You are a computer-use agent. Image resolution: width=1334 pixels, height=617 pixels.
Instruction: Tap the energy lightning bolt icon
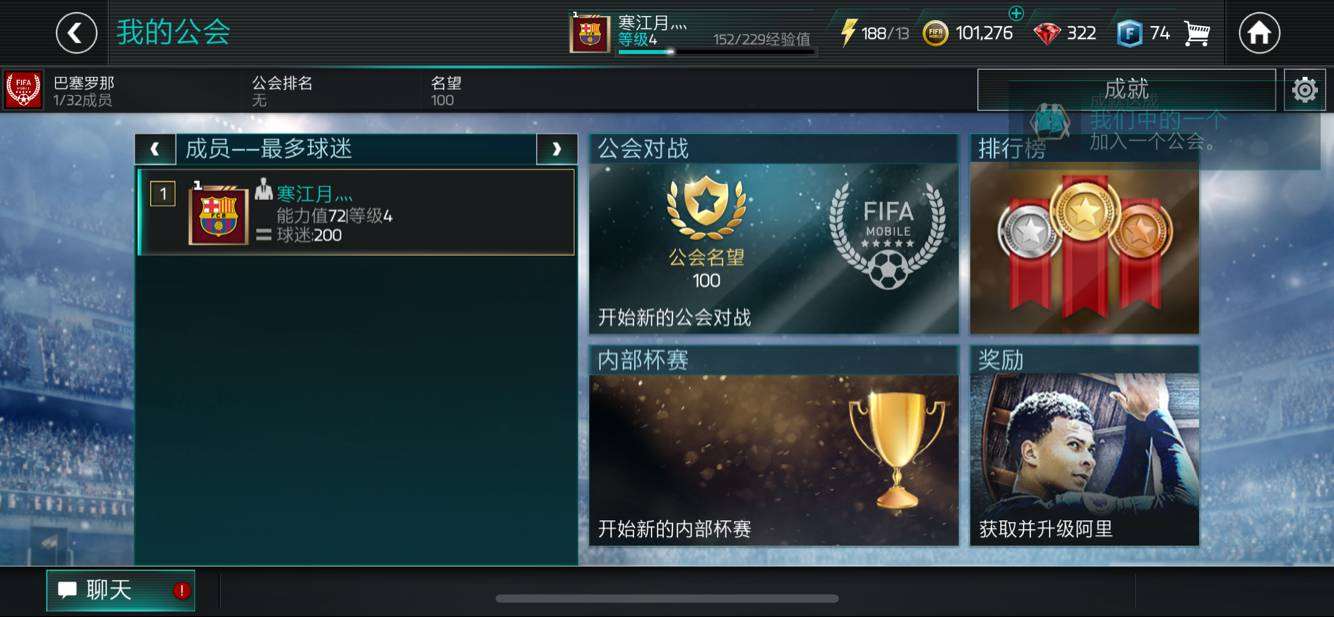click(x=848, y=33)
